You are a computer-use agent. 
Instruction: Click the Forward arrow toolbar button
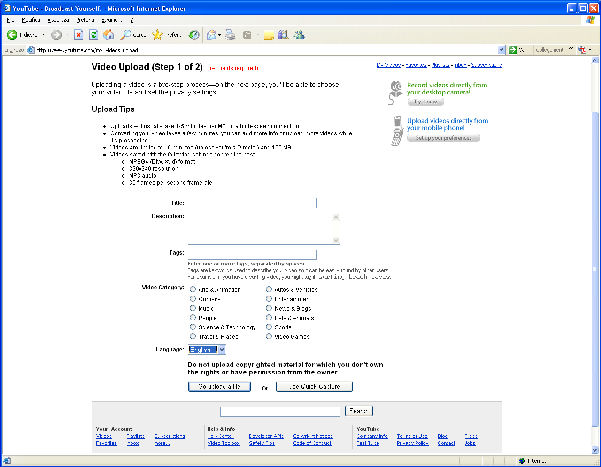[57, 35]
